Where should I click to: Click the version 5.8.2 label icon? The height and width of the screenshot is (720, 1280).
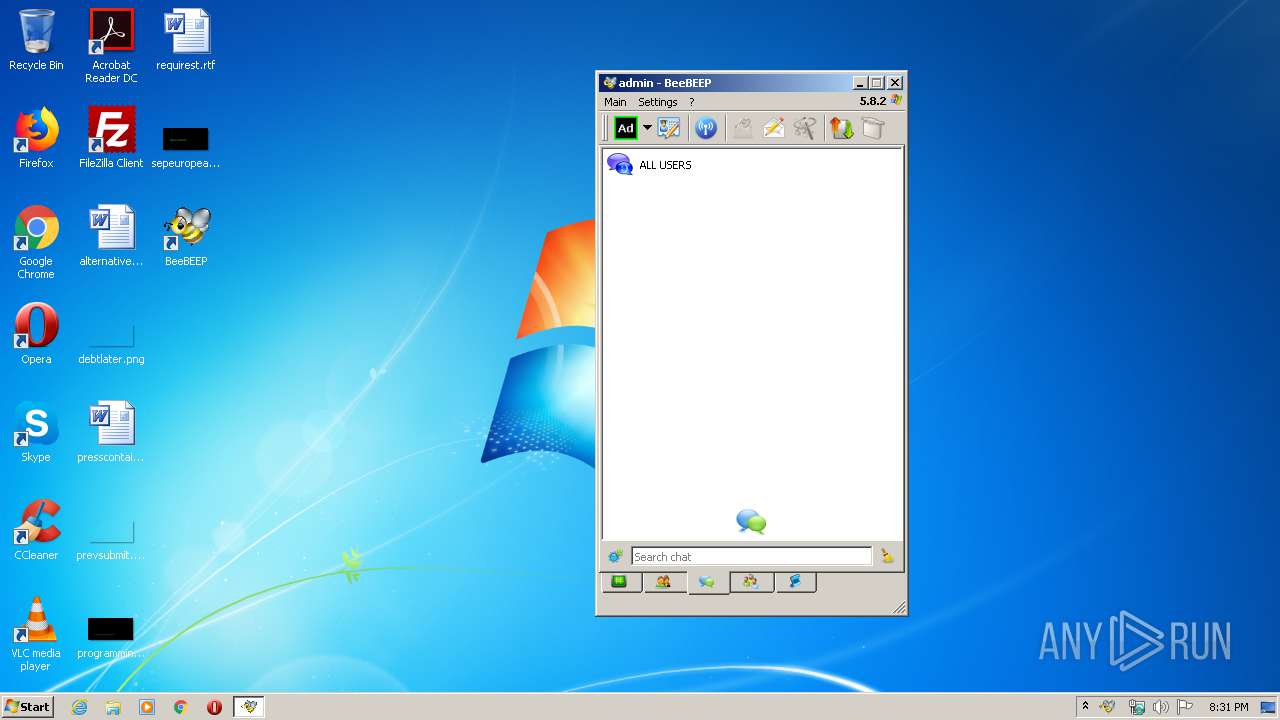896,101
